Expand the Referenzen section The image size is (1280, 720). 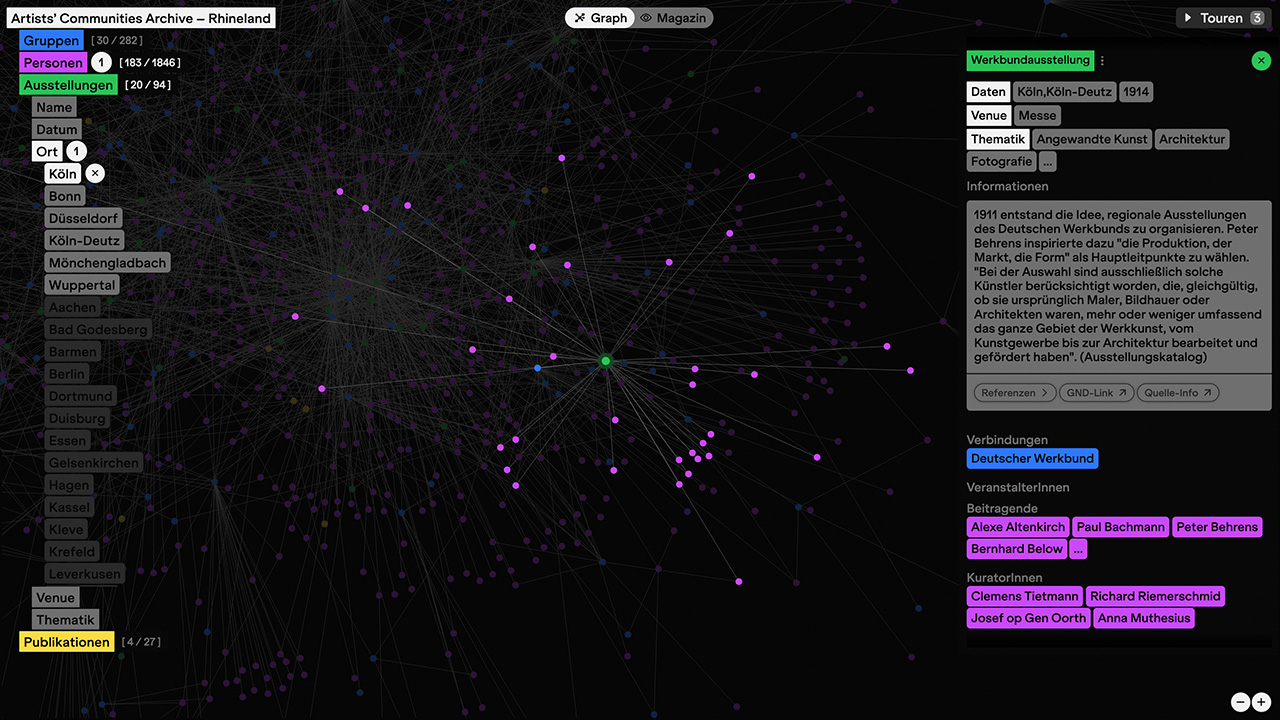(x=1014, y=393)
